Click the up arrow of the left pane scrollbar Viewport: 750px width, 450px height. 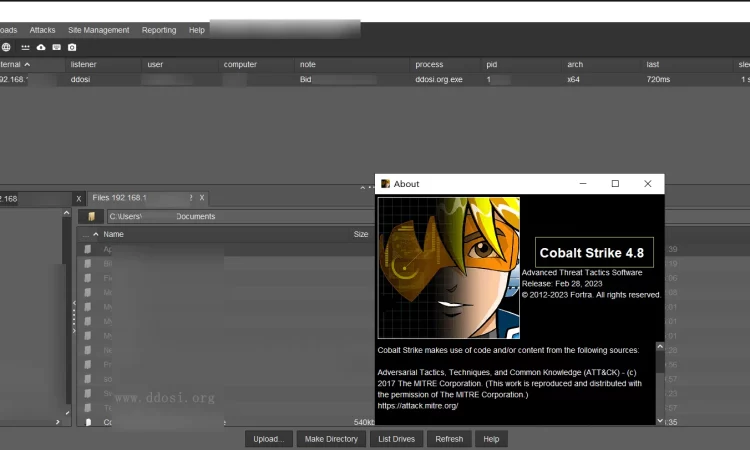[66, 213]
